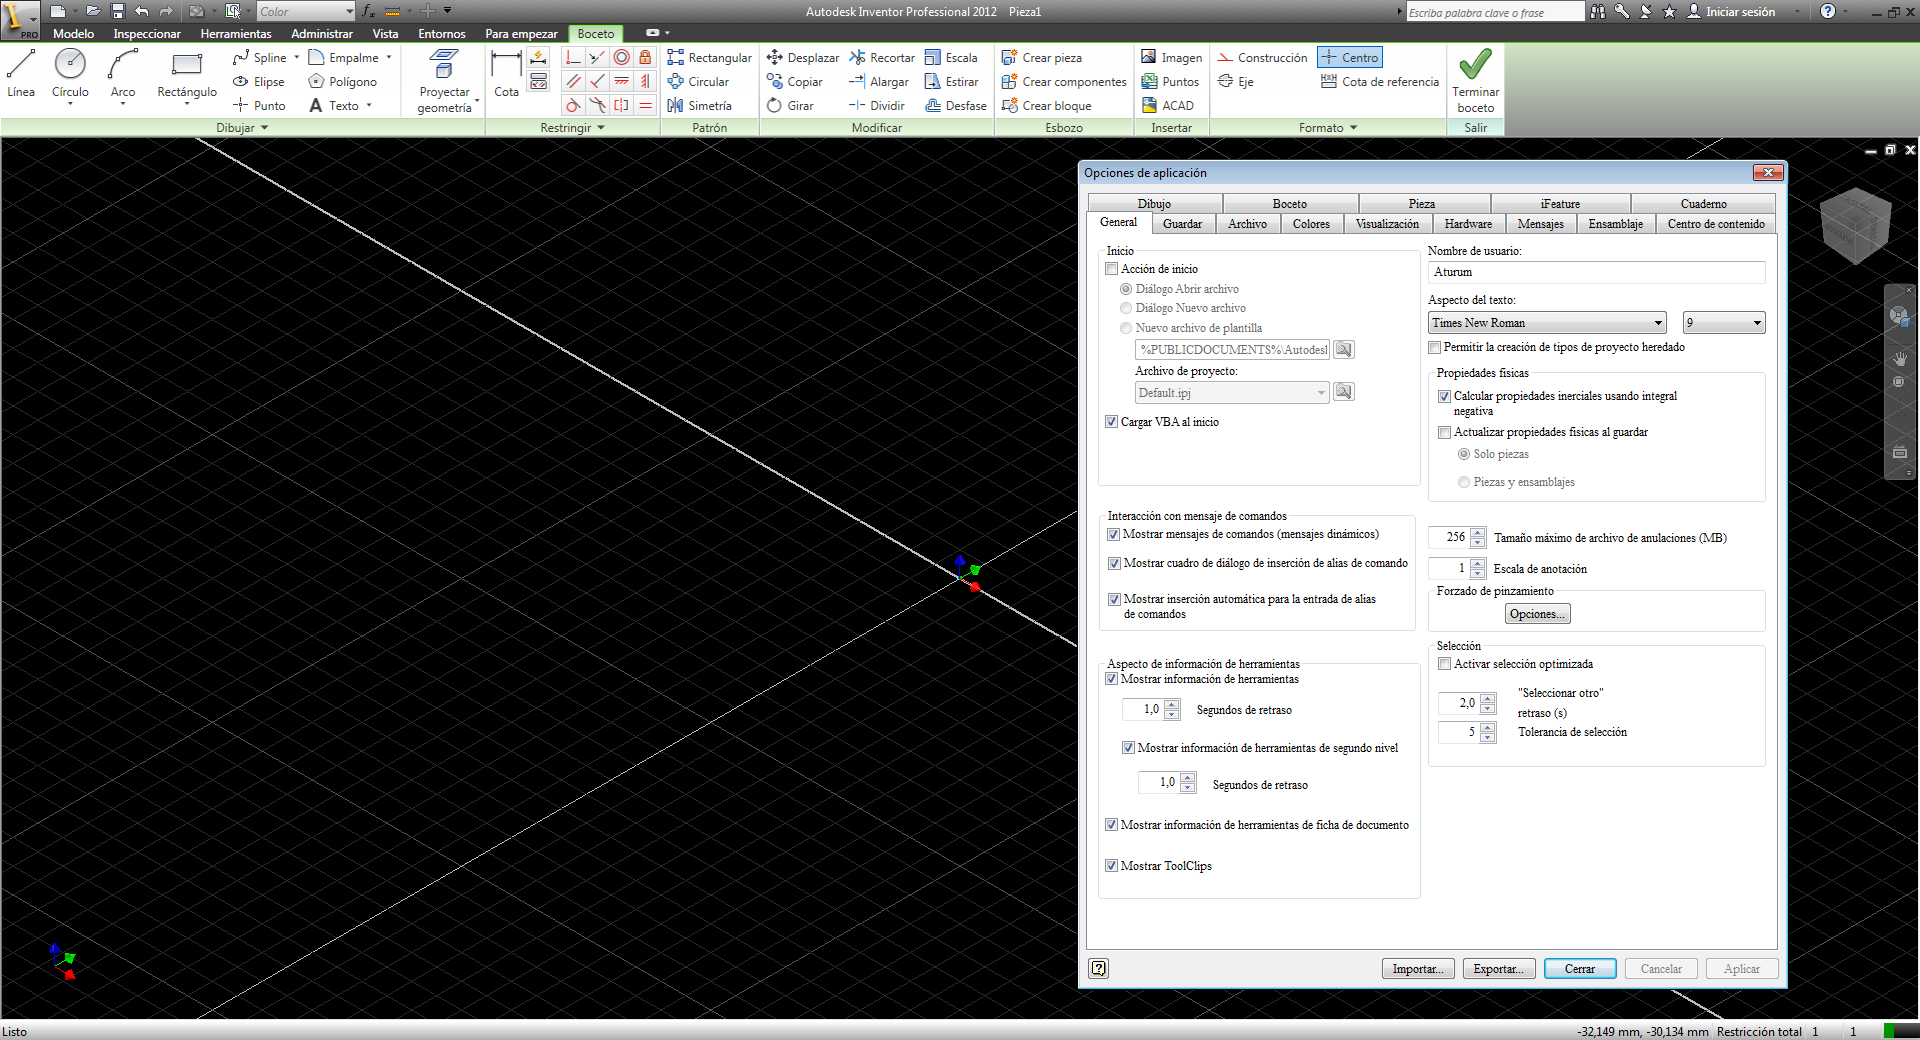
Task: Switch to the Guardar tab
Action: [x=1182, y=224]
